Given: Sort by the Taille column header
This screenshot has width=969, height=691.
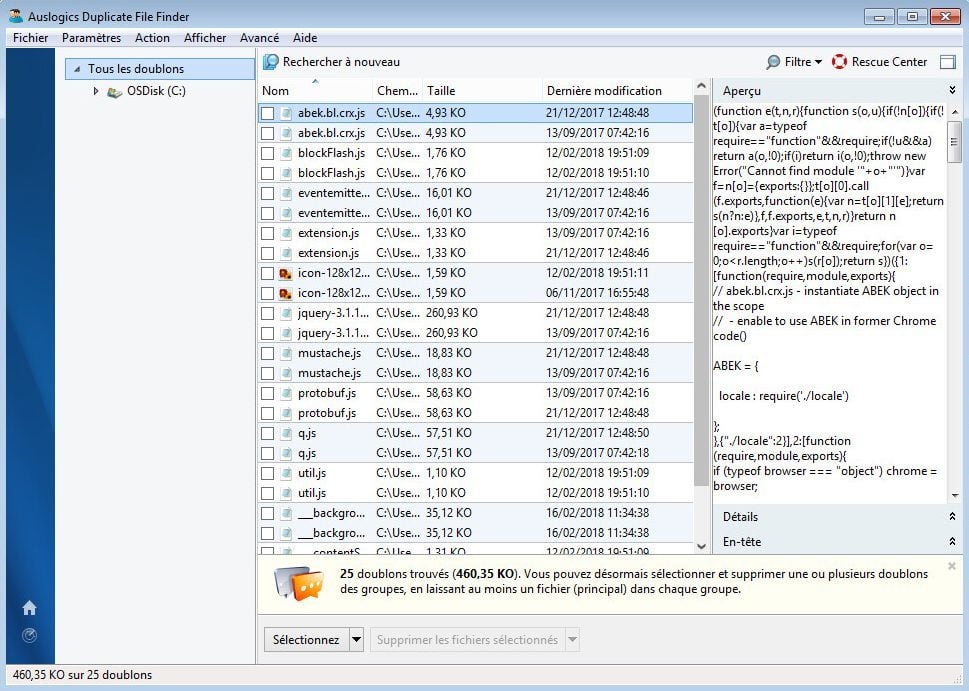Looking at the screenshot, I should coord(440,91).
